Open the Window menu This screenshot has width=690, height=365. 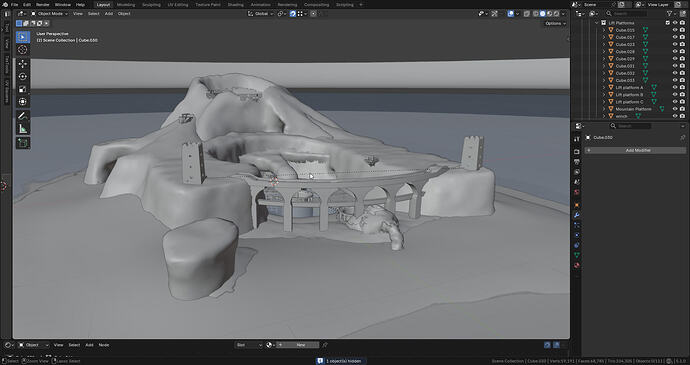(63, 4)
